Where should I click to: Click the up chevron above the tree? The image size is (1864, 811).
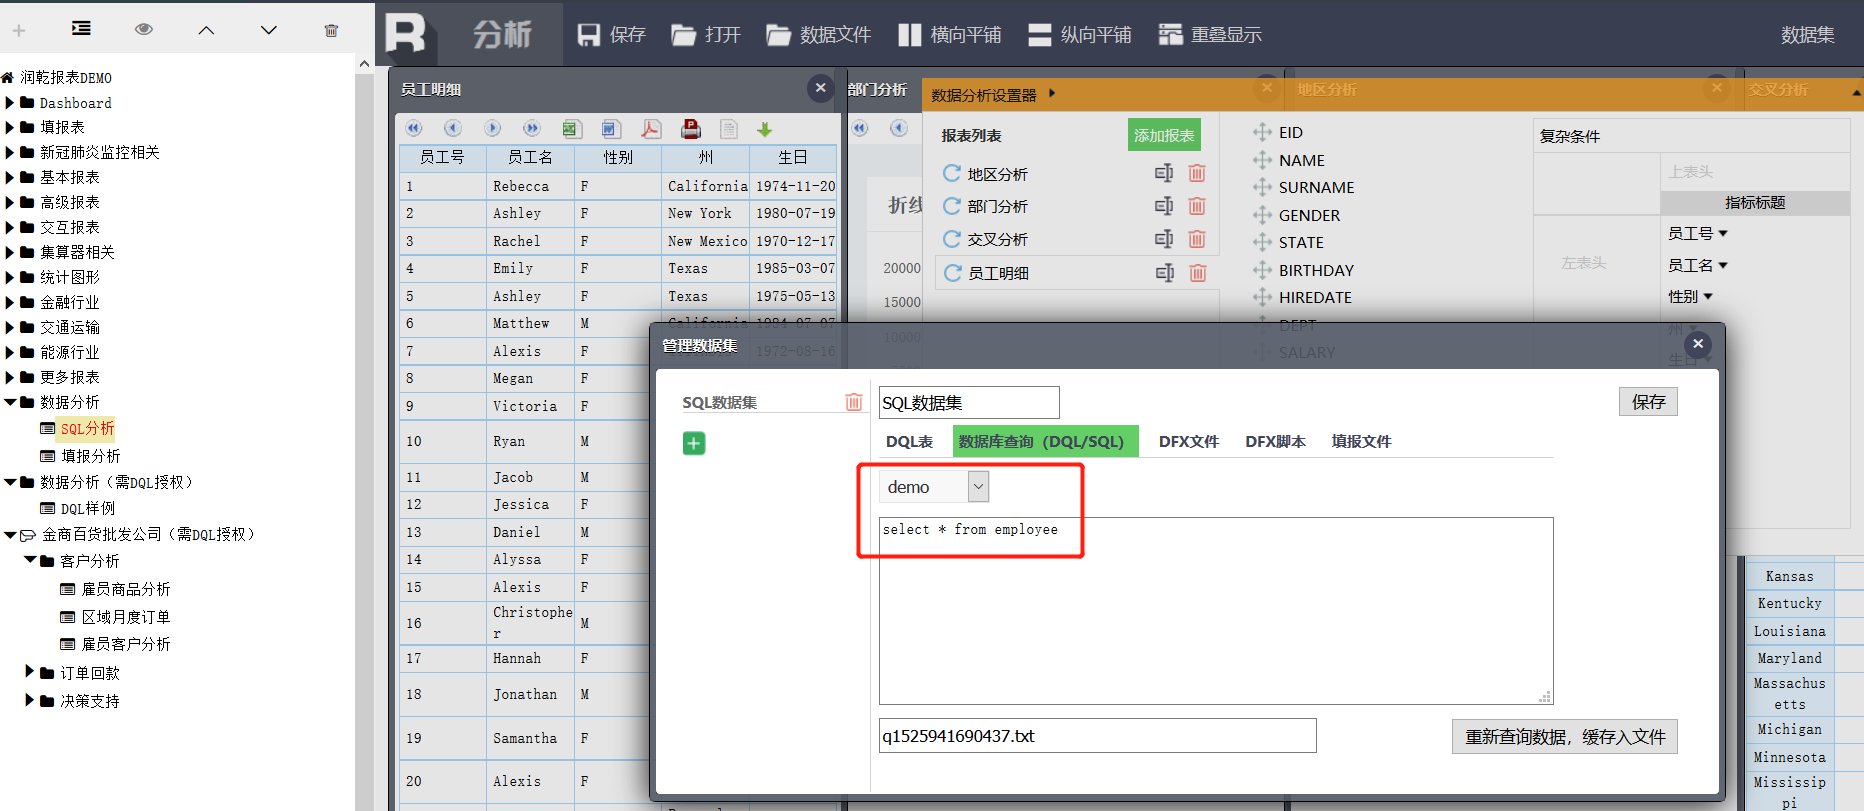tap(206, 30)
